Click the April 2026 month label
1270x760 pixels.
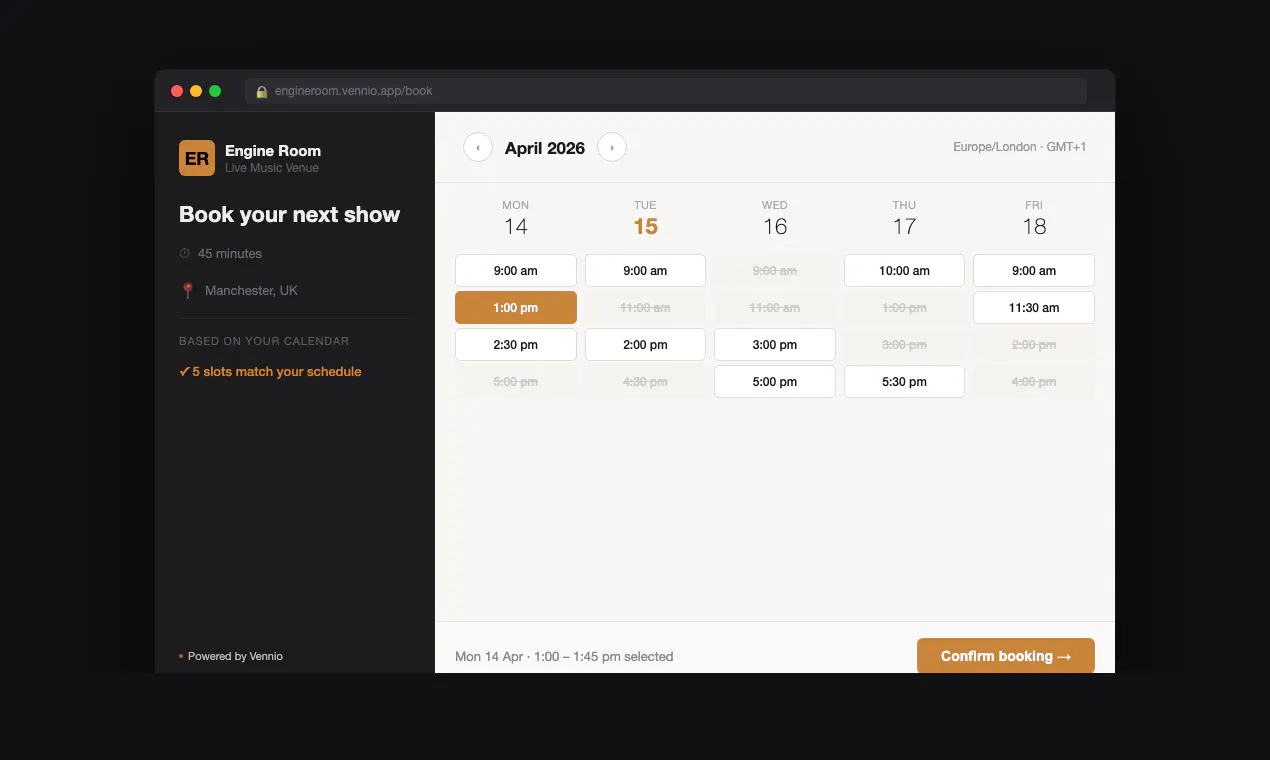(x=545, y=148)
